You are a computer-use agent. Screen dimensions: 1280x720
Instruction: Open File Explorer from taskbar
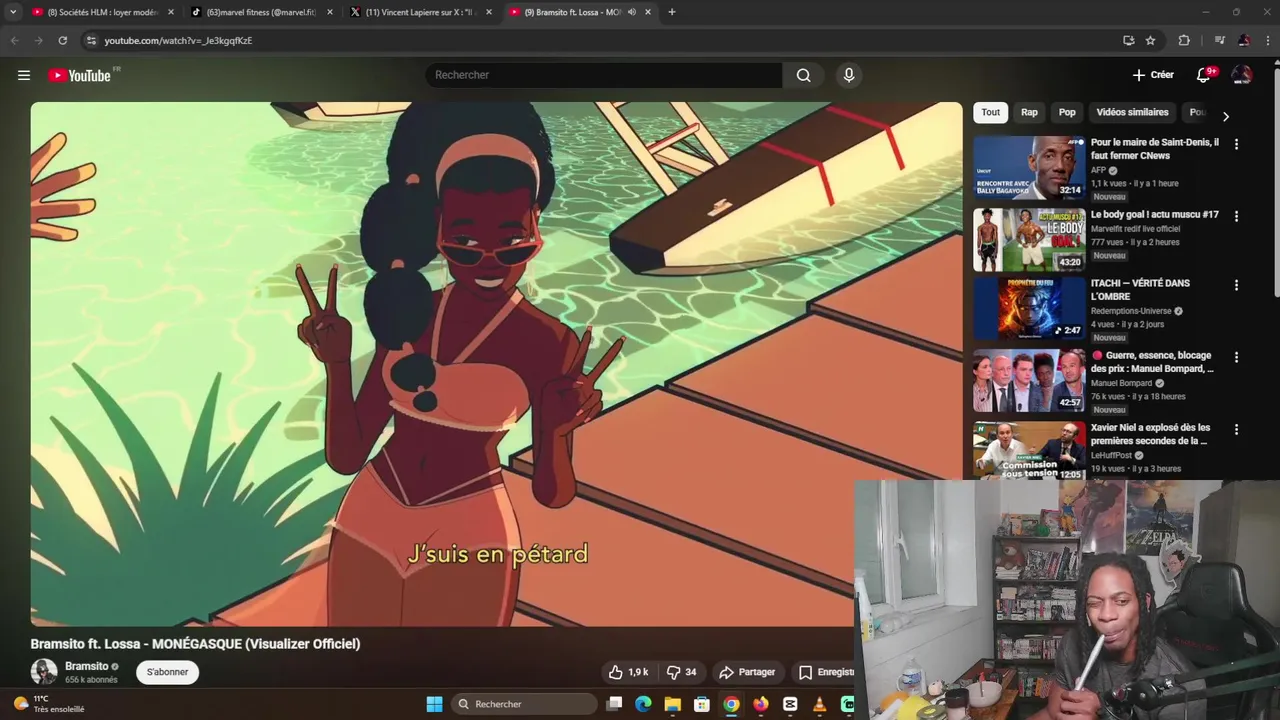[x=672, y=704]
